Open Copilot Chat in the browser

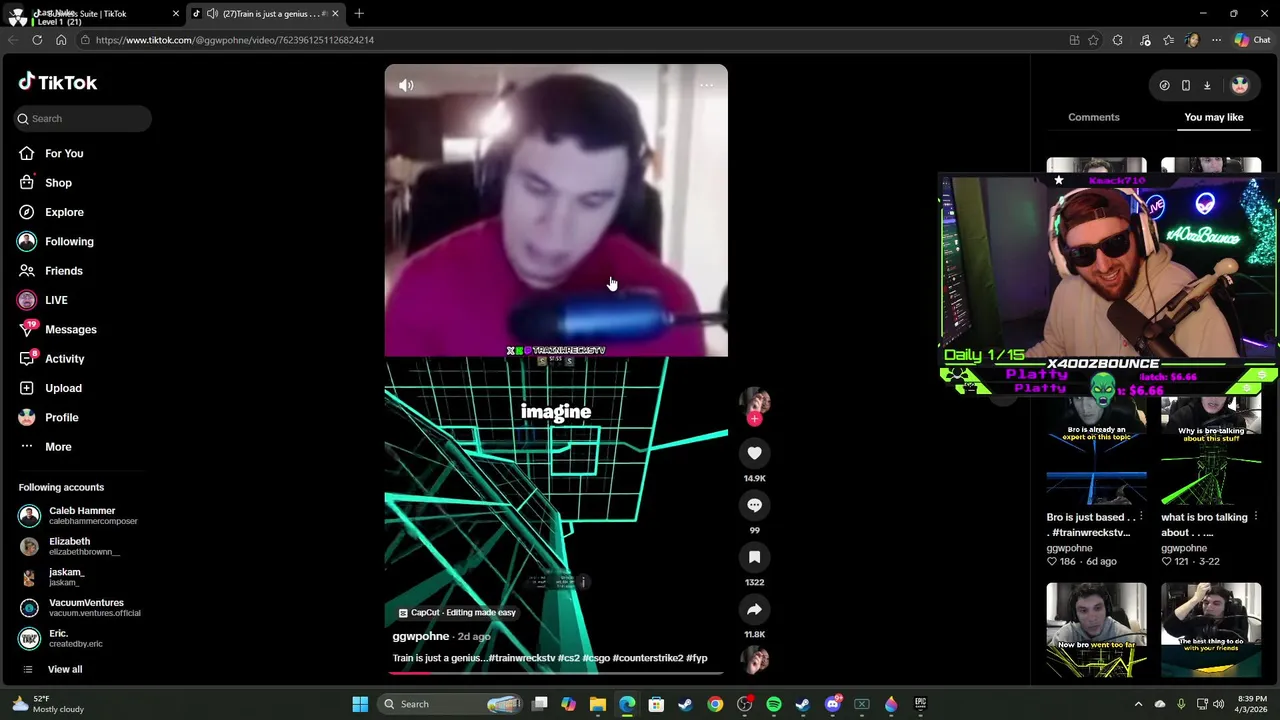tap(1253, 40)
